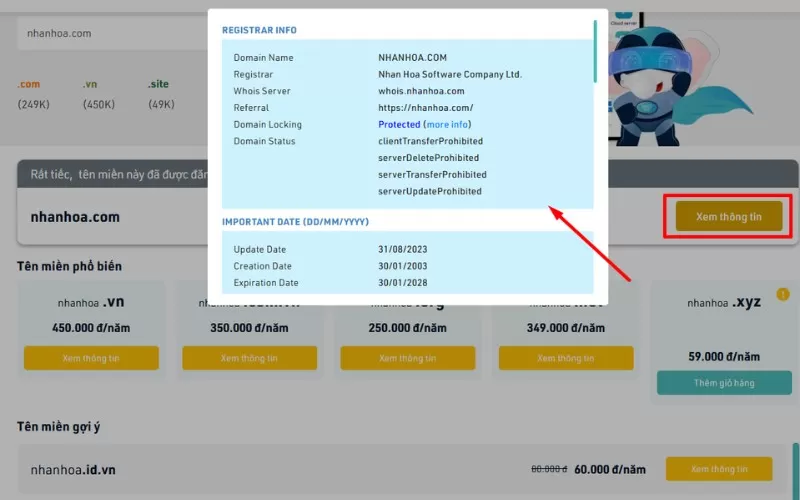Click the whois popup vertical scrollbar
This screenshot has height=500, width=800.
[596, 50]
